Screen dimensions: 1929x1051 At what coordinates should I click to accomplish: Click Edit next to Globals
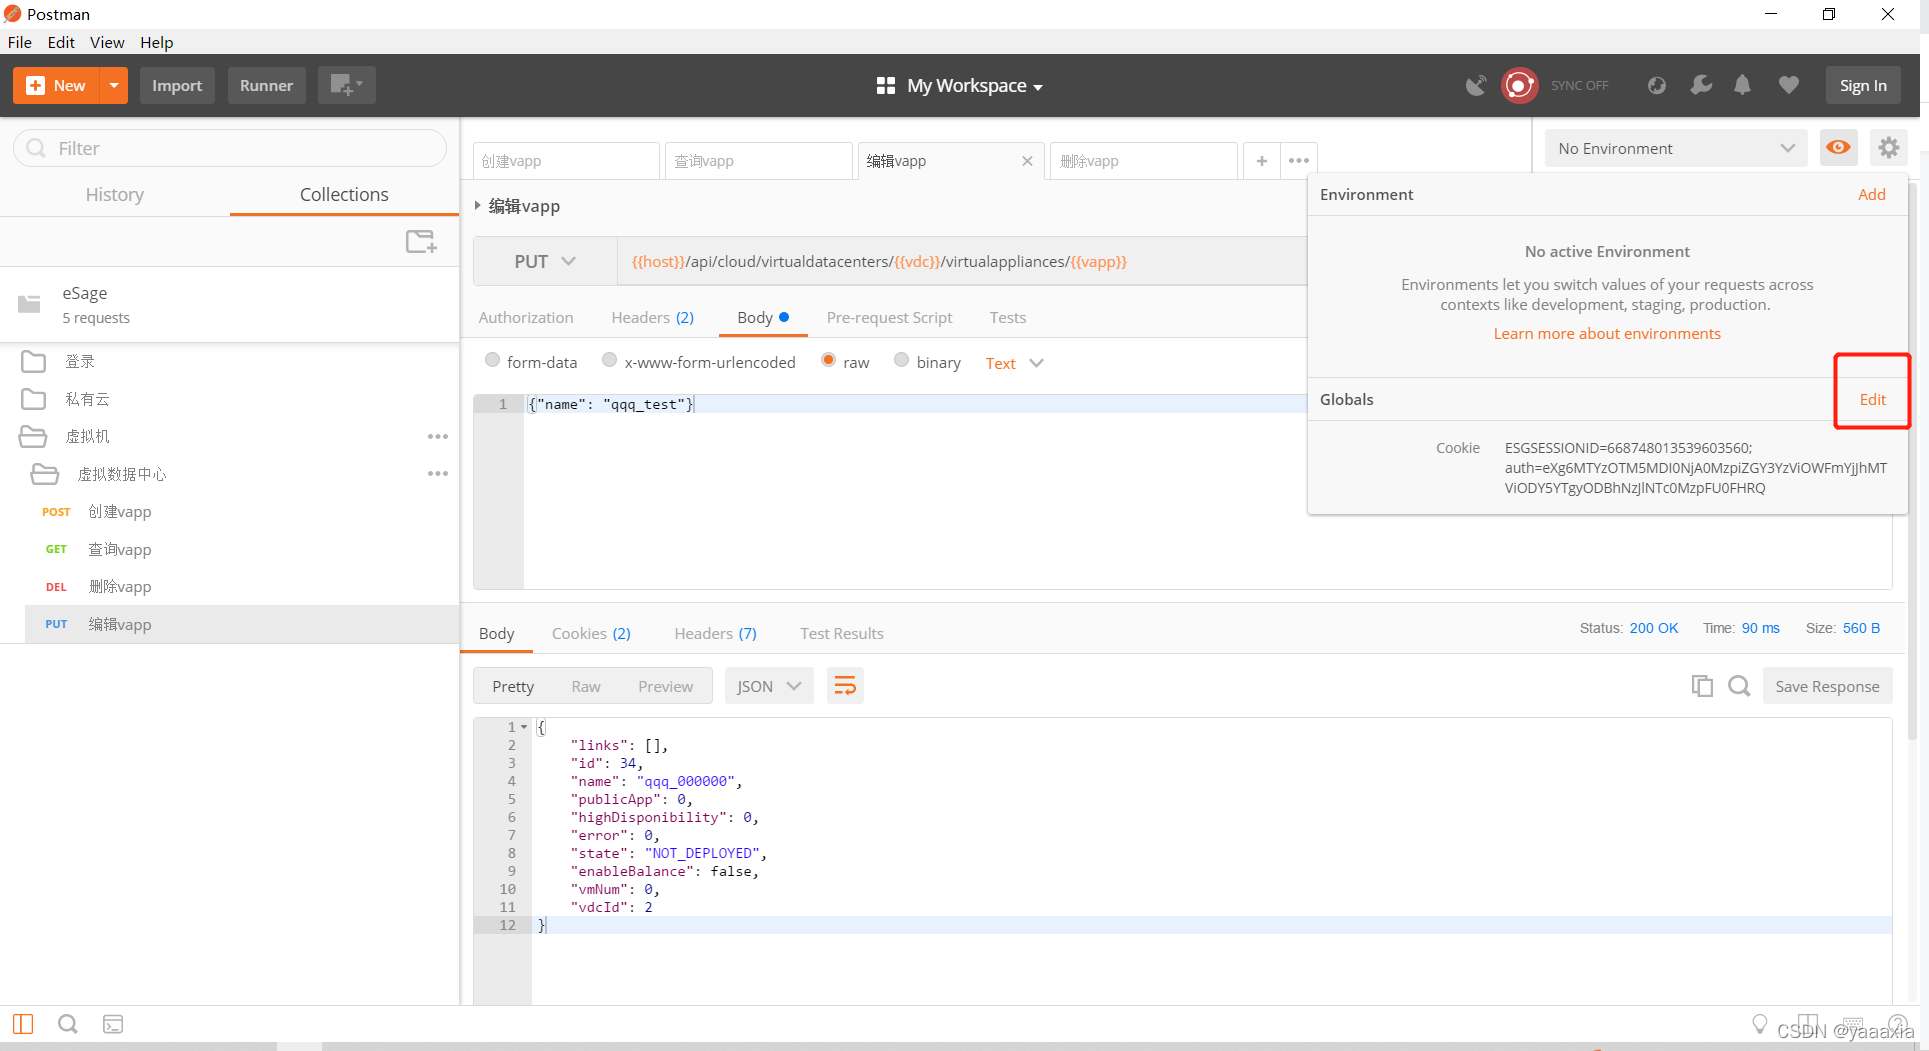click(1872, 399)
